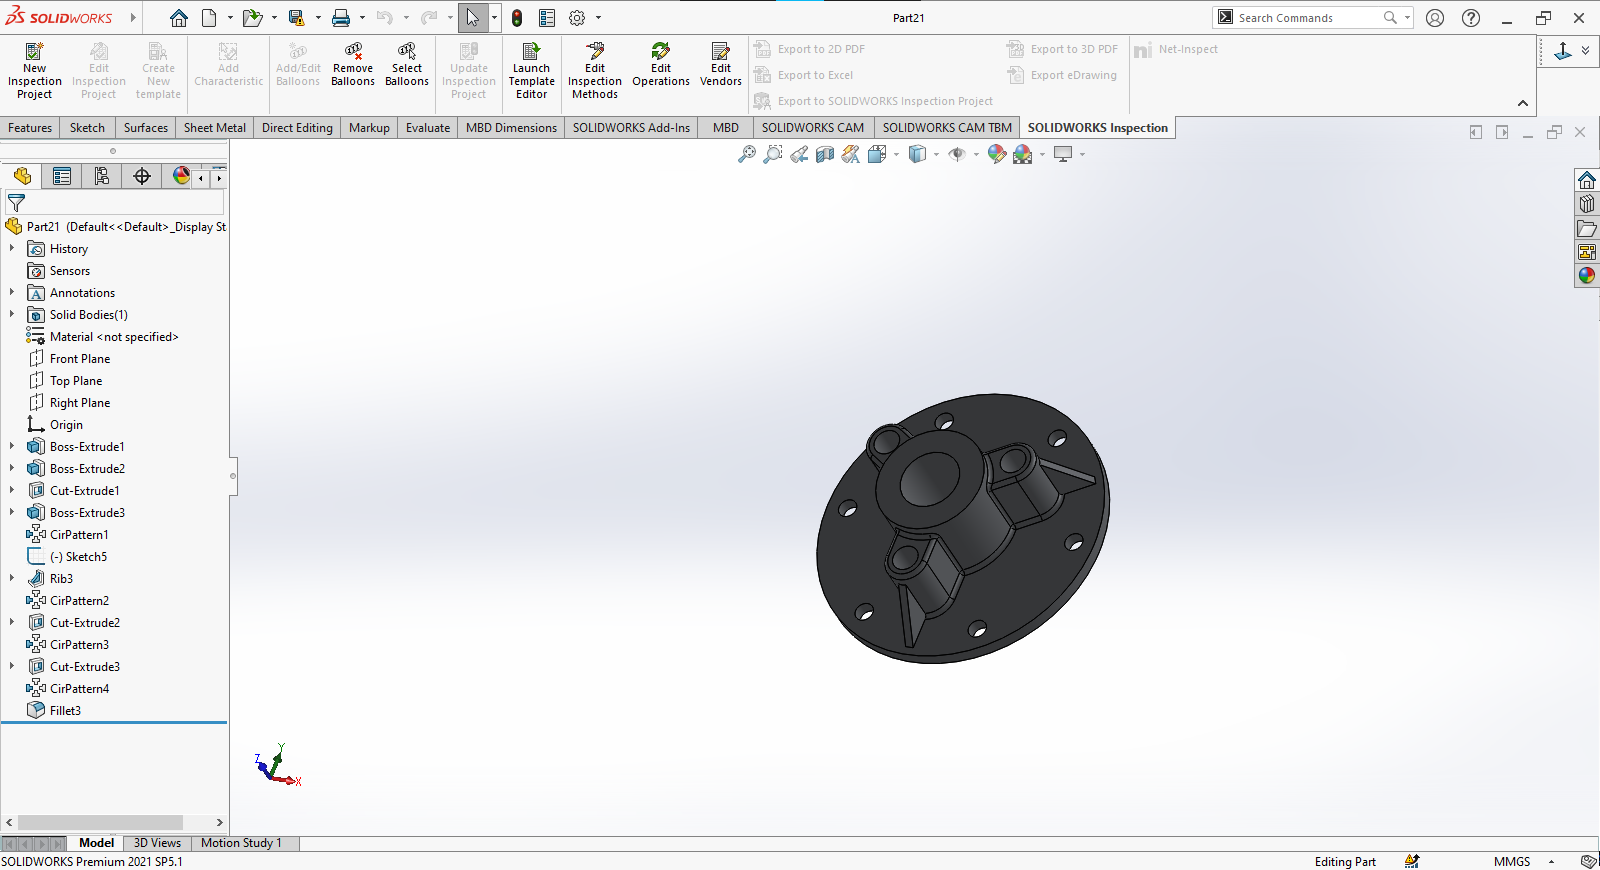Viewport: 1600px width, 870px height.
Task: Open SOLIDWORKS Resources home task pane icon
Action: click(1587, 180)
